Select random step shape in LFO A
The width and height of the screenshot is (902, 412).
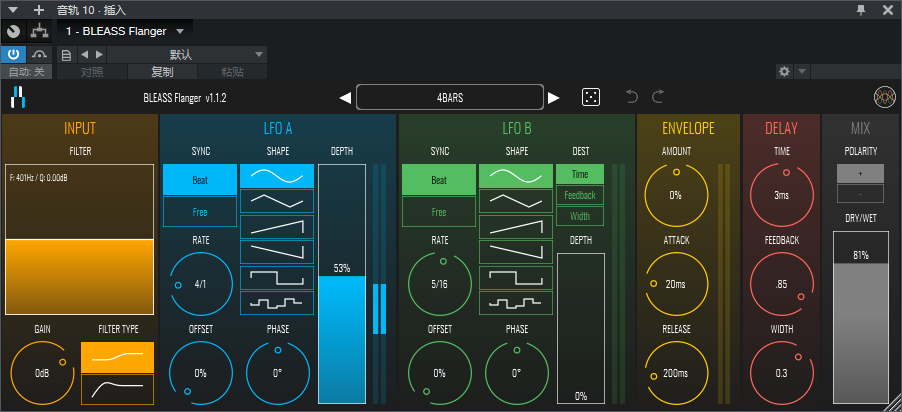(x=277, y=303)
